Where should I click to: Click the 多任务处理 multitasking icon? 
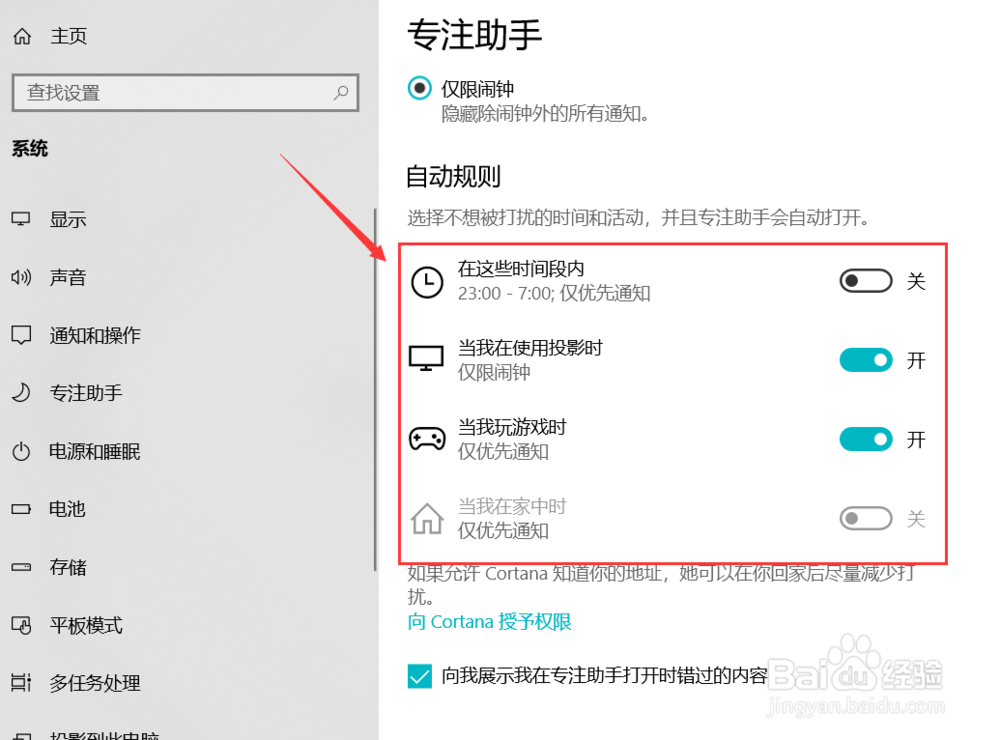(21, 683)
